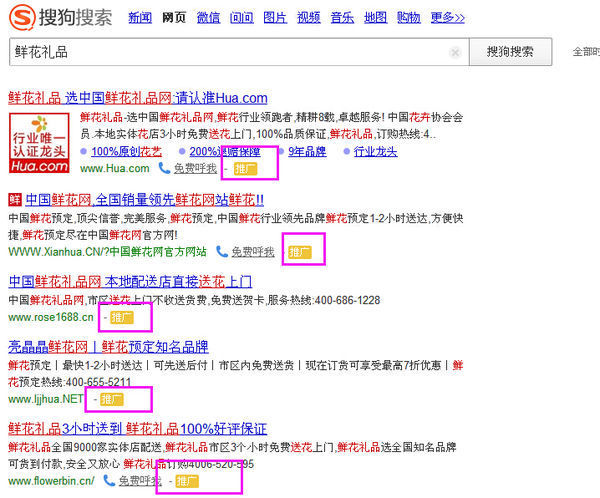Click the phone icon in the flowerbin.cn result
Screen dimensions: 600x498
[109, 480]
